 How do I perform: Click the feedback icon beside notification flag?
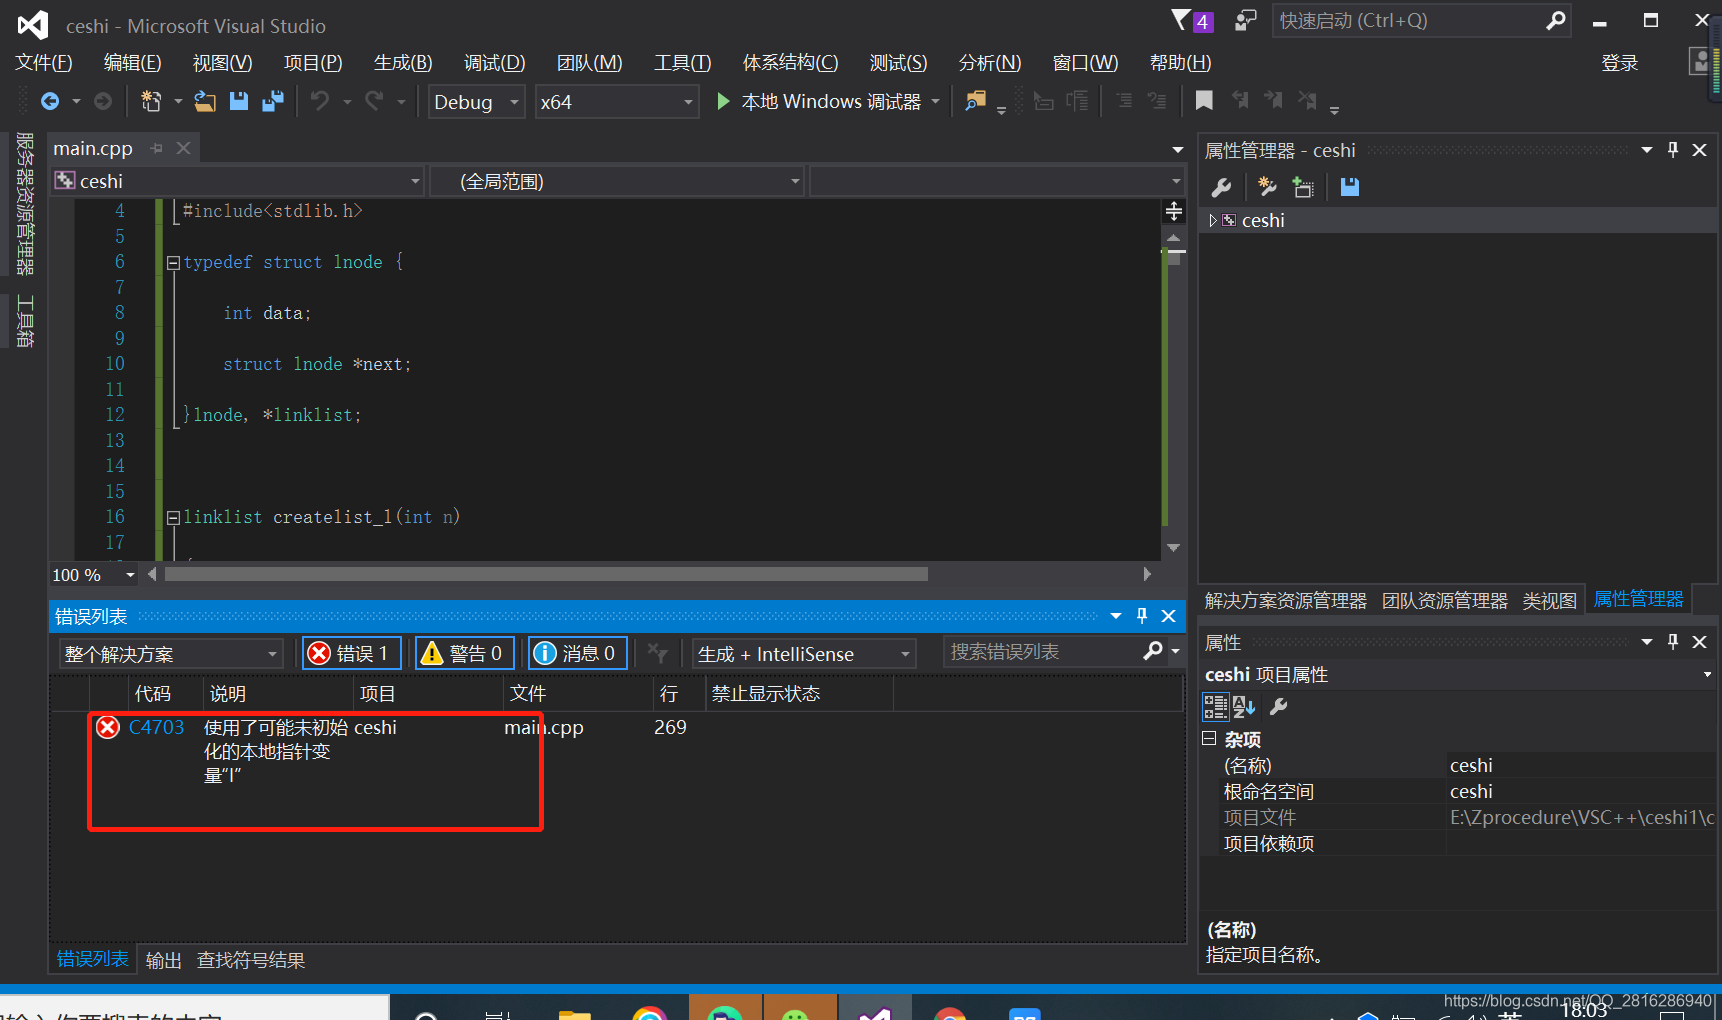tap(1245, 20)
